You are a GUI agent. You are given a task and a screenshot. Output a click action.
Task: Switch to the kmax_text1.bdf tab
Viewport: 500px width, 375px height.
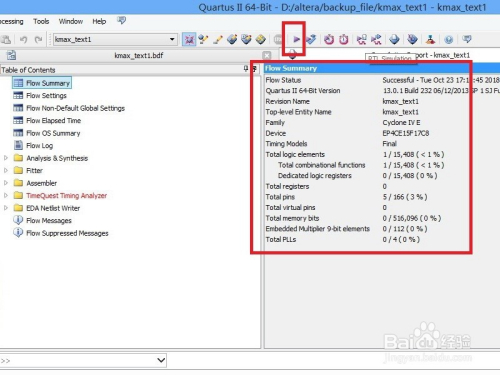tap(139, 55)
